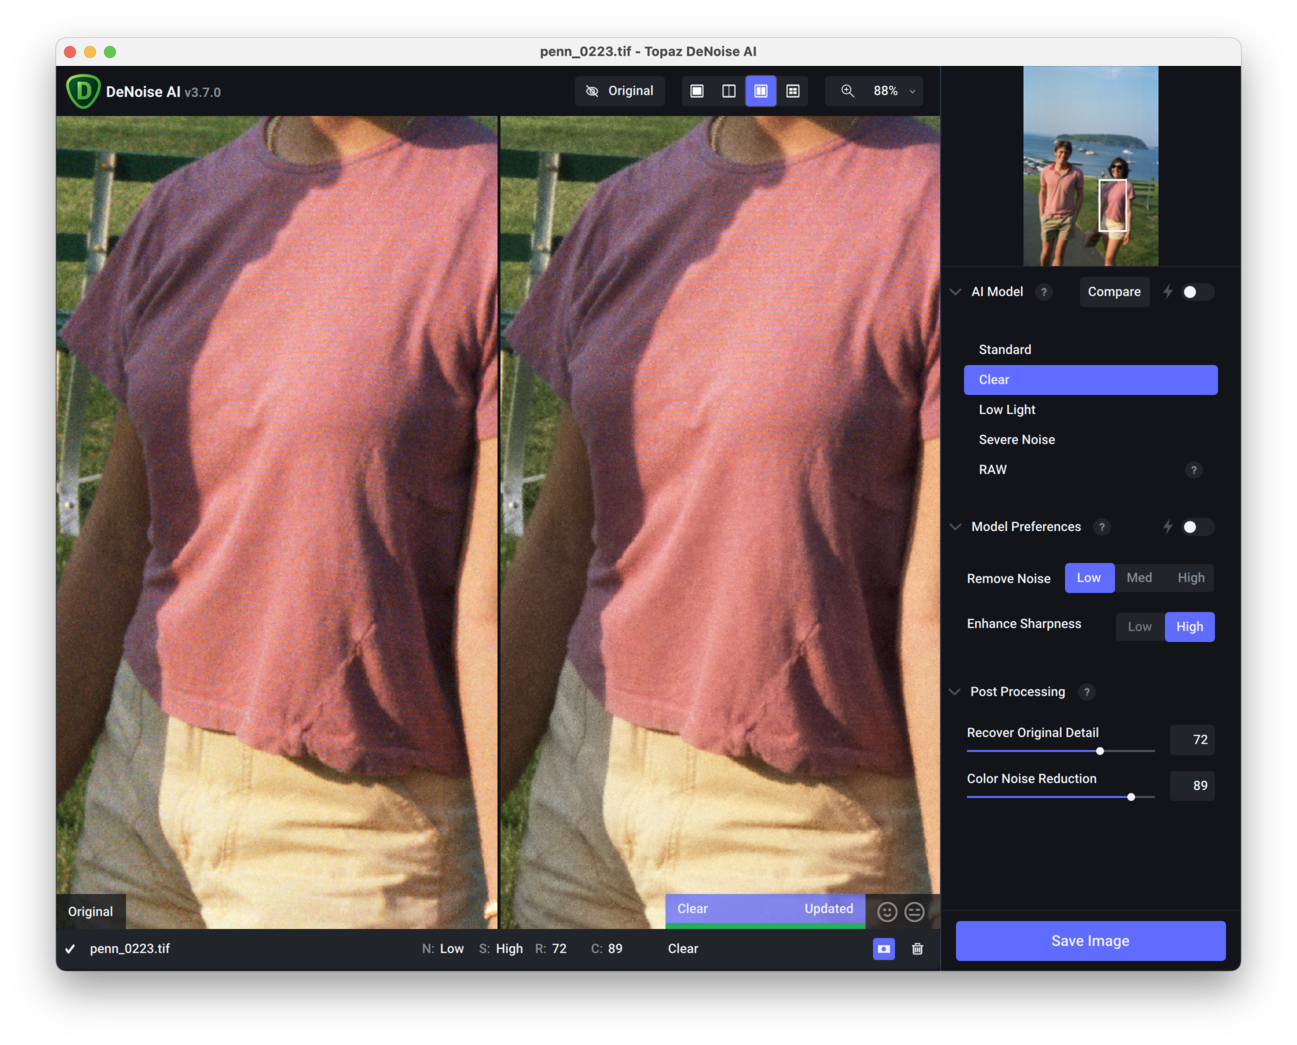Switch to split view layout icon
The image size is (1297, 1045).
pyautogui.click(x=729, y=91)
